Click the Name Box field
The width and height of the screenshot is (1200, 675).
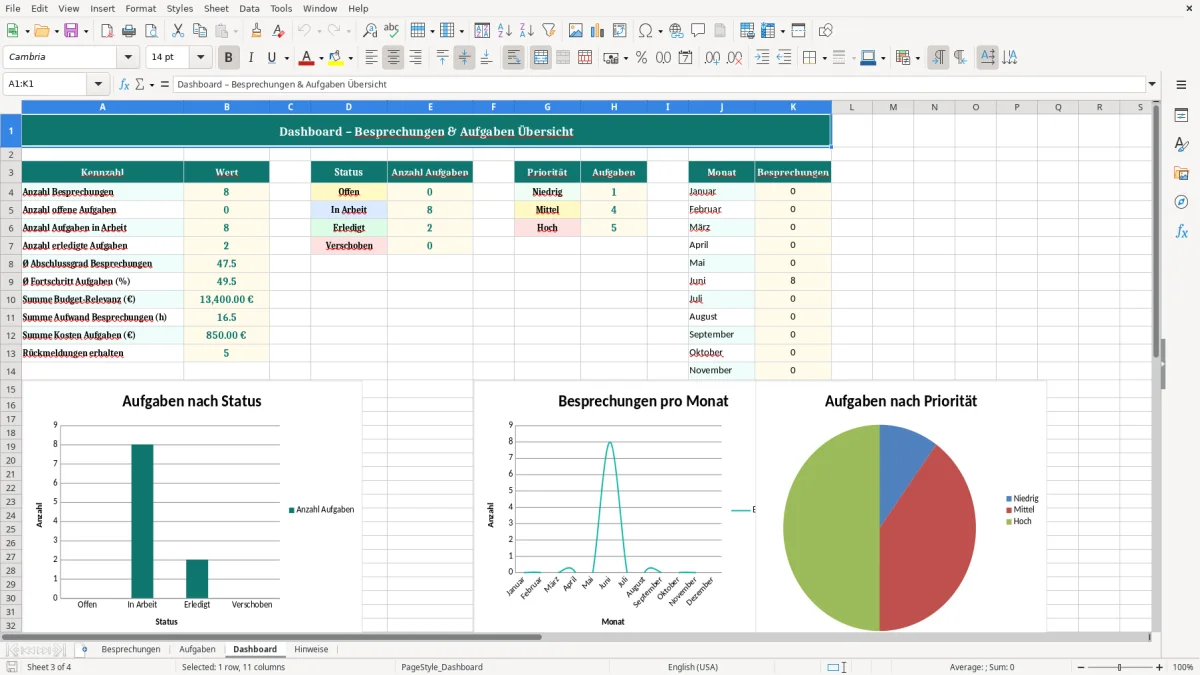[46, 84]
